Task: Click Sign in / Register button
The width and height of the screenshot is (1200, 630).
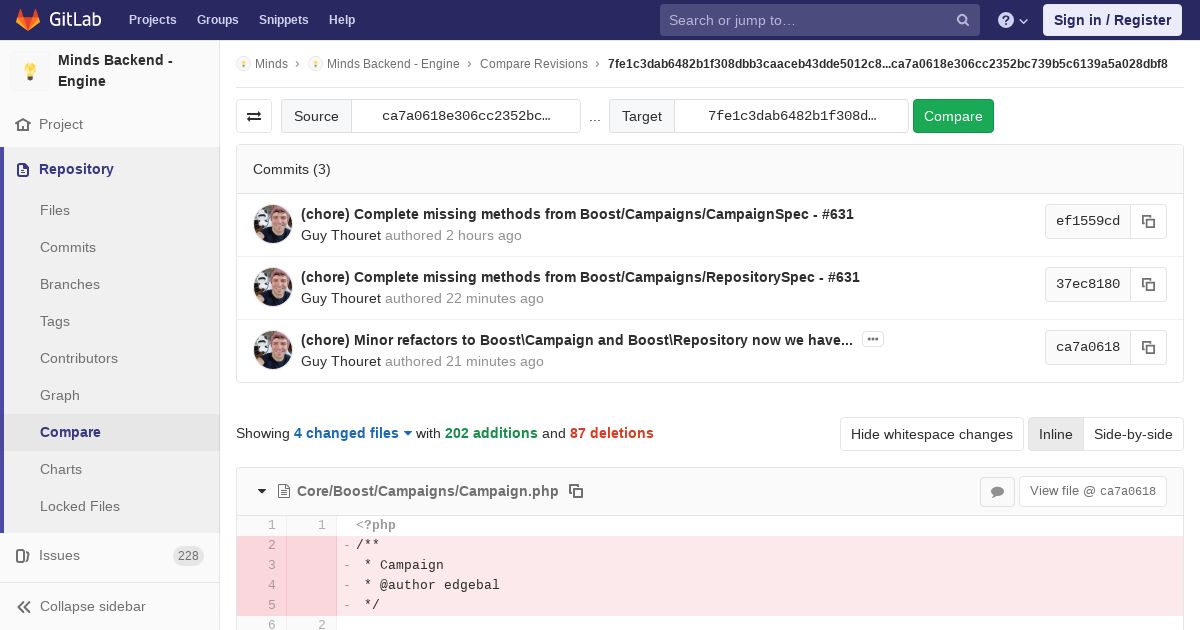Action: [x=1112, y=20]
